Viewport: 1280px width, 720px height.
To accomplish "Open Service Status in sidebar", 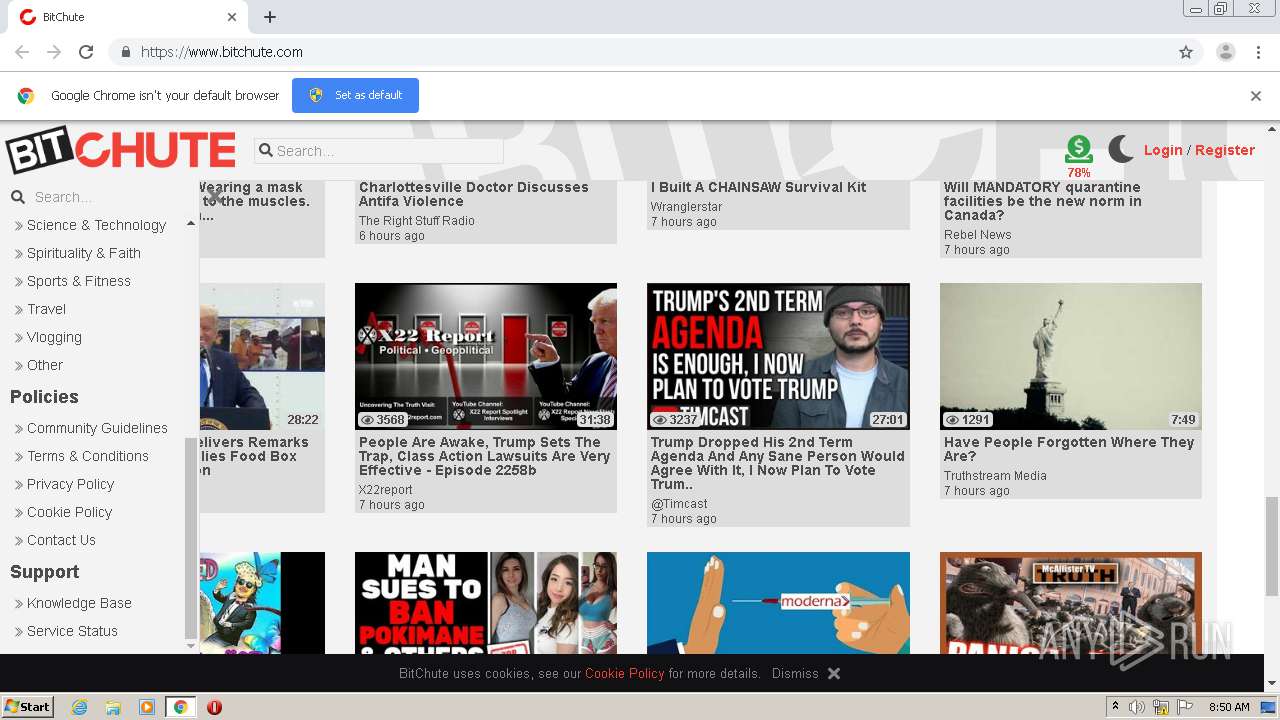I will tap(72, 631).
